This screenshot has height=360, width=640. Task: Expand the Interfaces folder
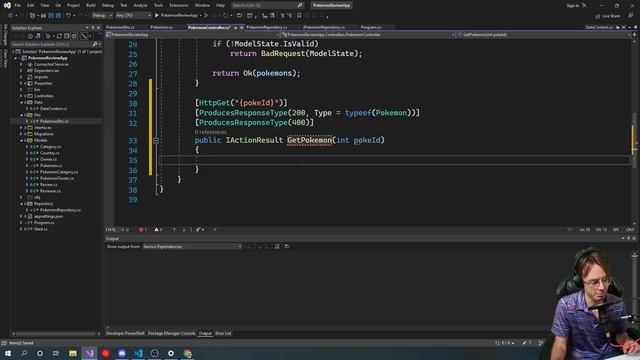point(21,128)
